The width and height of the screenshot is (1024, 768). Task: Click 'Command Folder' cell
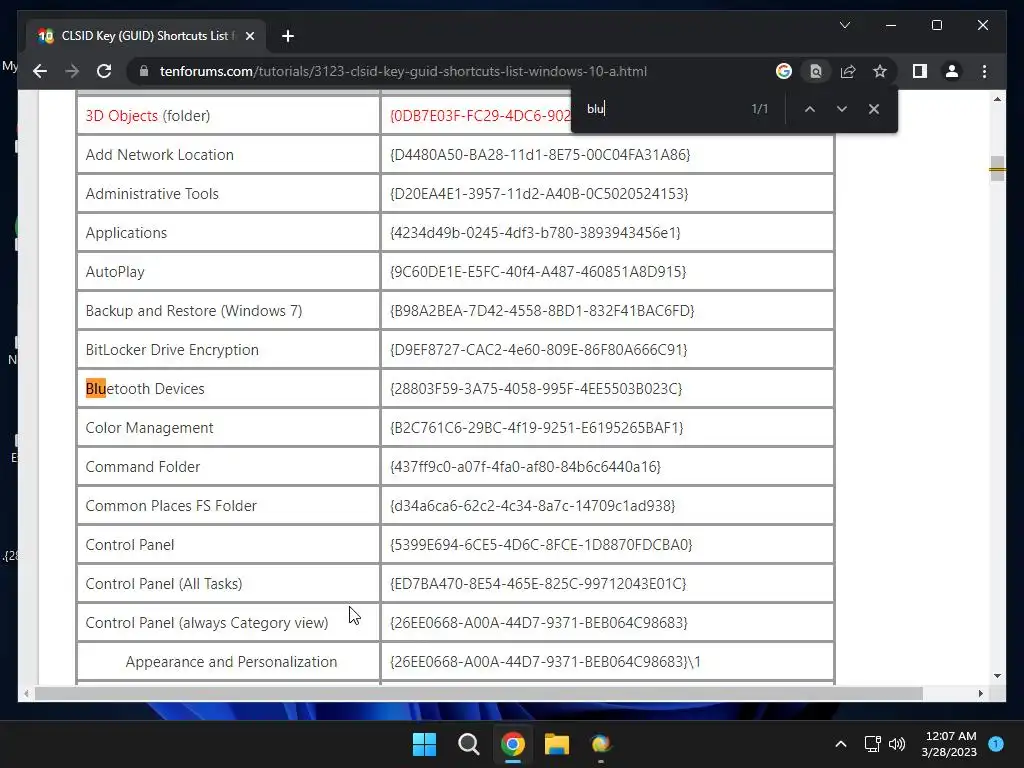tap(228, 466)
